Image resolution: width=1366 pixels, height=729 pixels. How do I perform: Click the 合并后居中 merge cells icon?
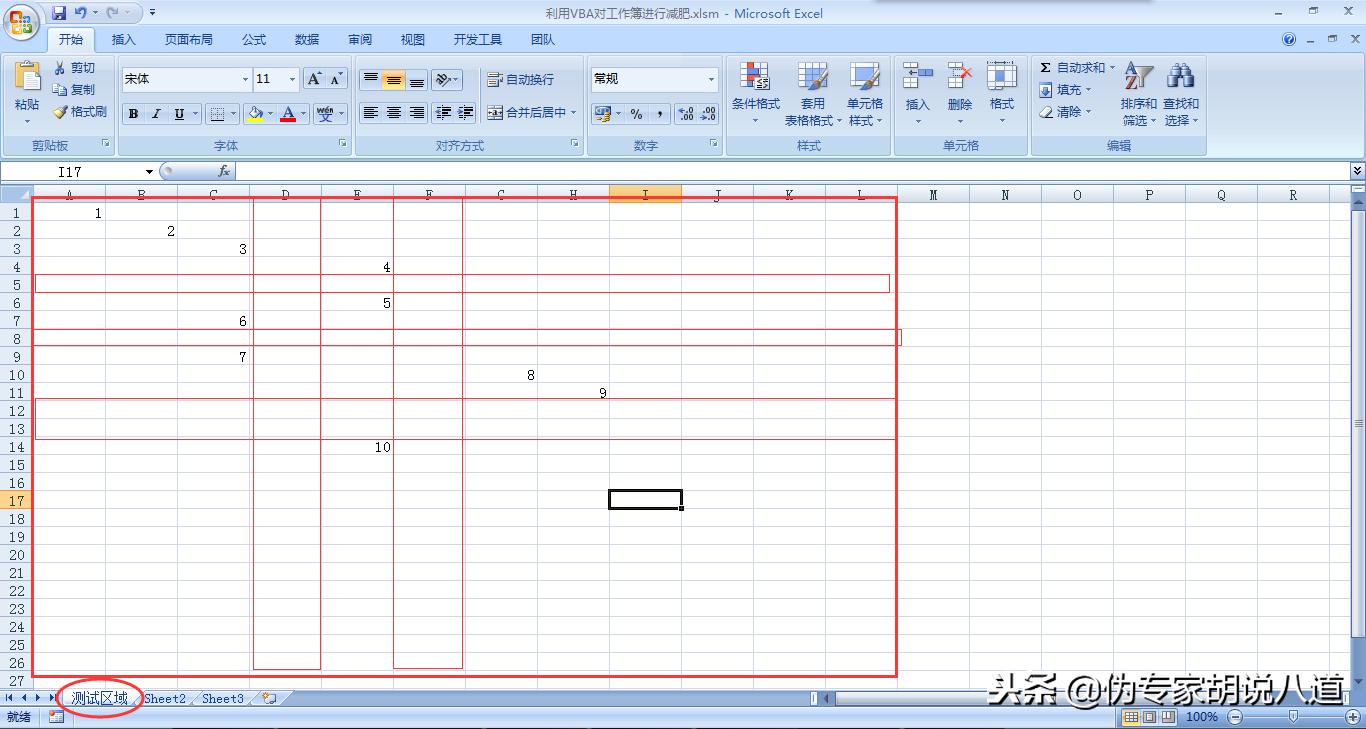point(495,114)
